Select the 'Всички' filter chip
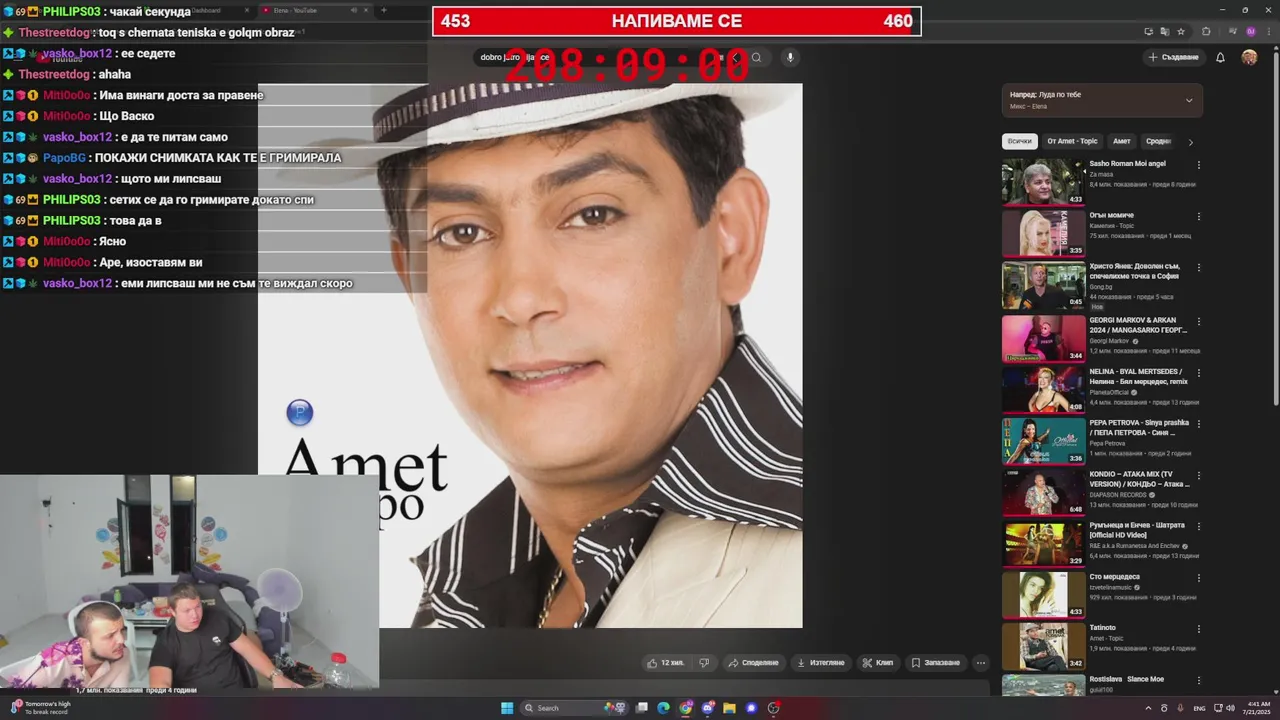 1019,141
